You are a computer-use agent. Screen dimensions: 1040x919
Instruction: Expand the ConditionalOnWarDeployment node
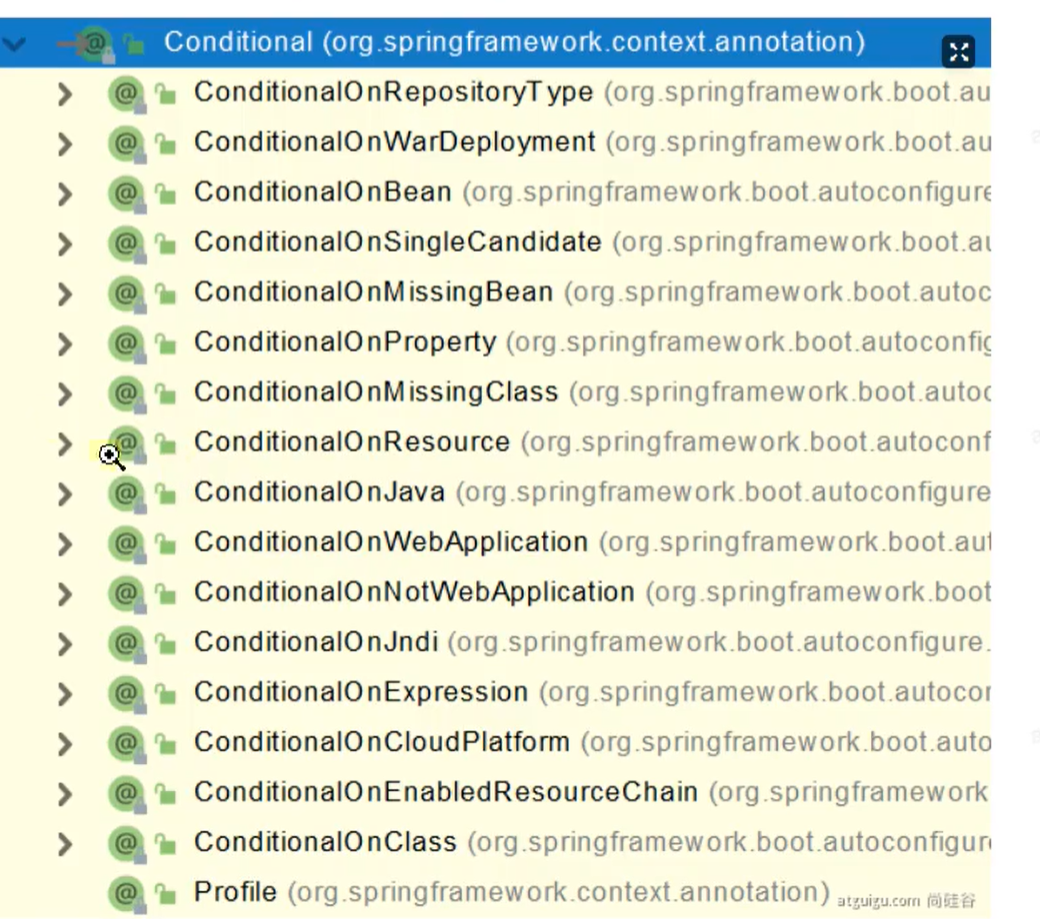click(64, 144)
